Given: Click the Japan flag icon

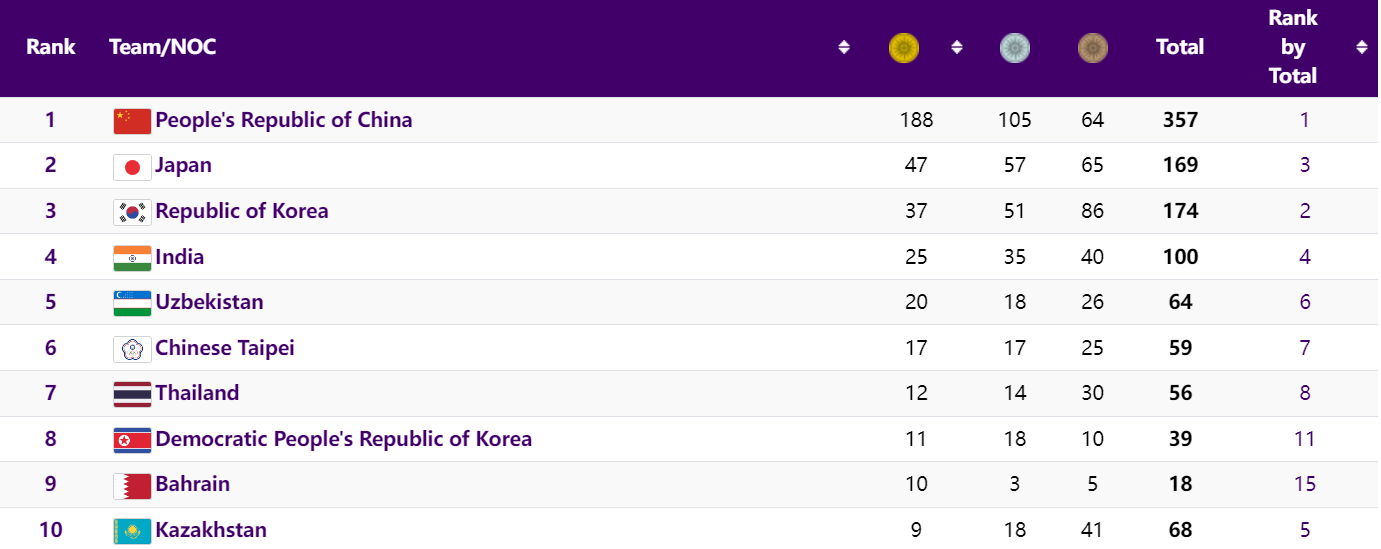Looking at the screenshot, I should [132, 167].
